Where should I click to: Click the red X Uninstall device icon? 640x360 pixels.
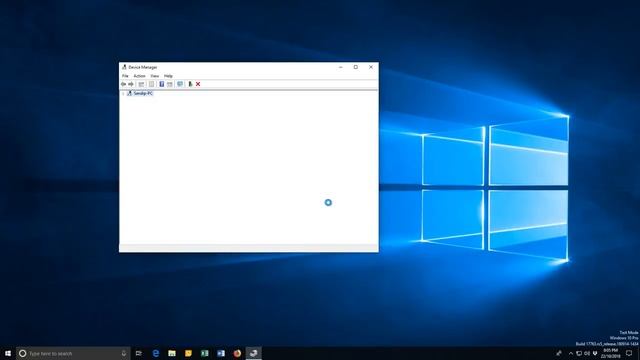click(x=198, y=84)
